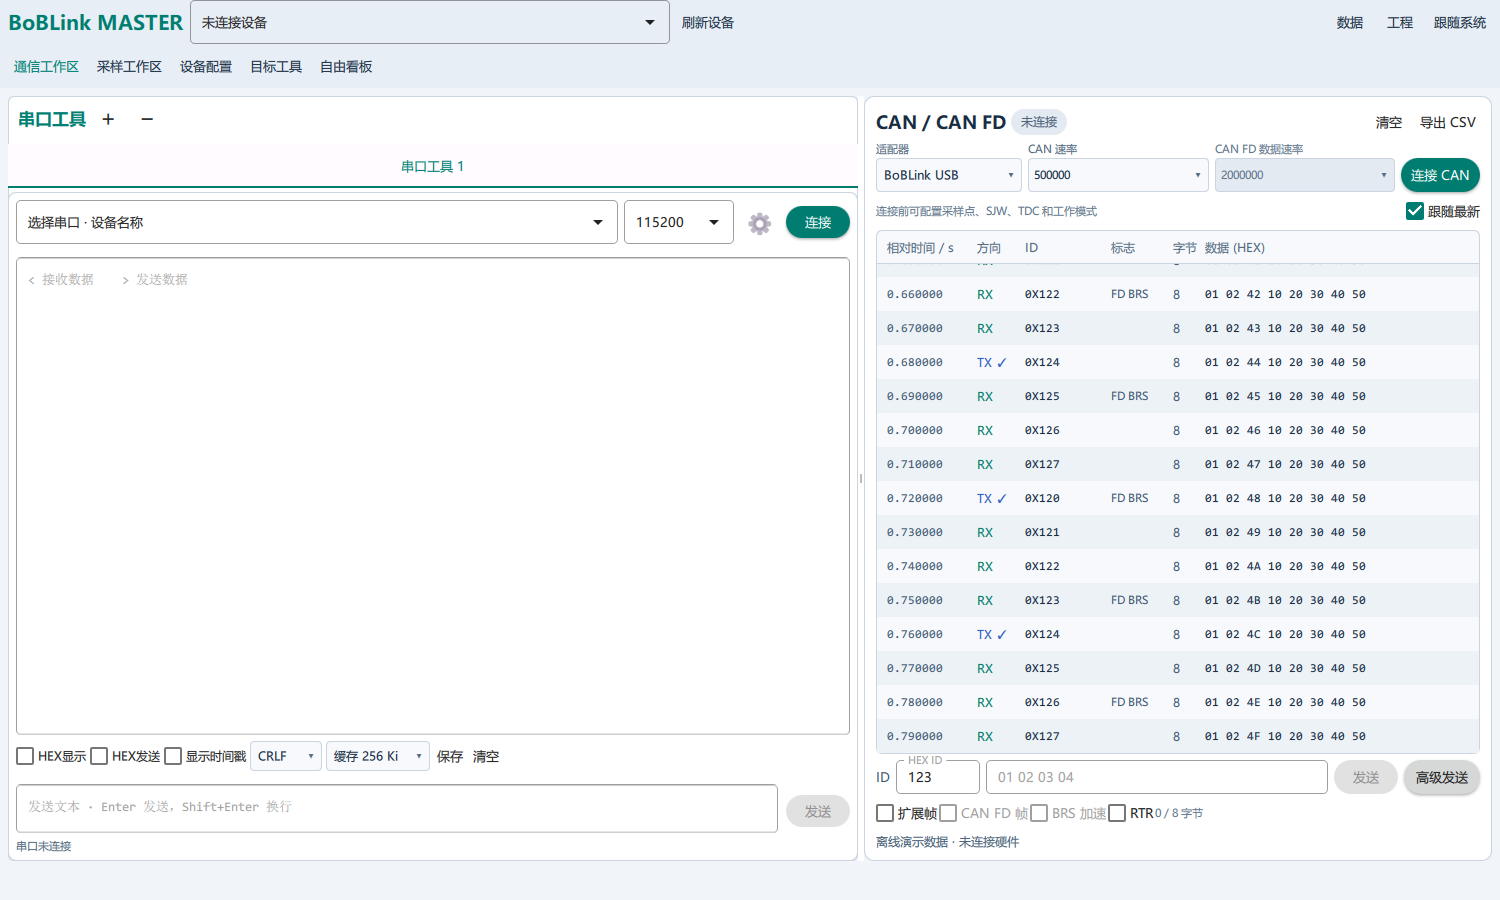Toggle 显示时间戳 checkbox

point(173,756)
